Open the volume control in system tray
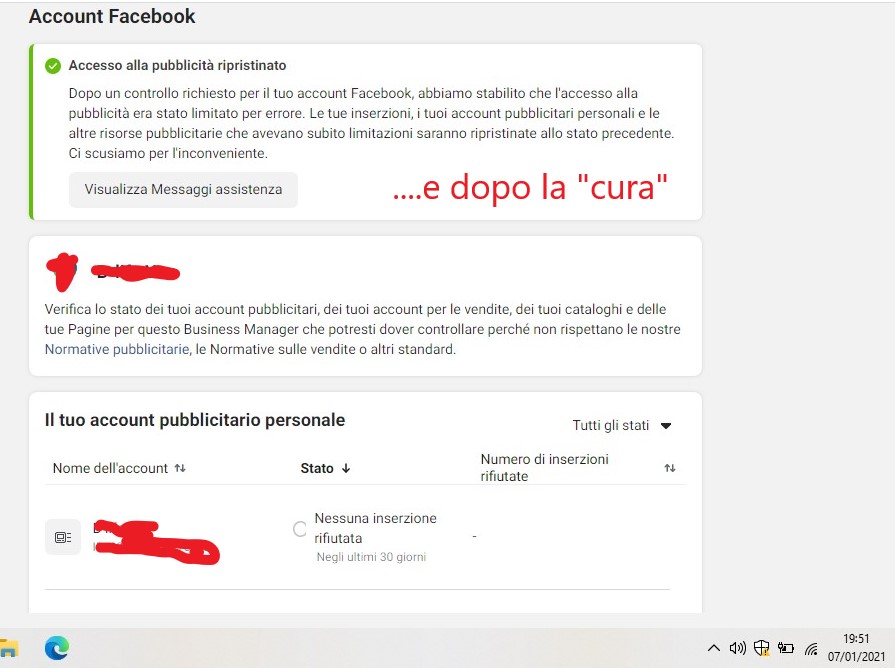This screenshot has width=895, height=668. pyautogui.click(x=737, y=648)
